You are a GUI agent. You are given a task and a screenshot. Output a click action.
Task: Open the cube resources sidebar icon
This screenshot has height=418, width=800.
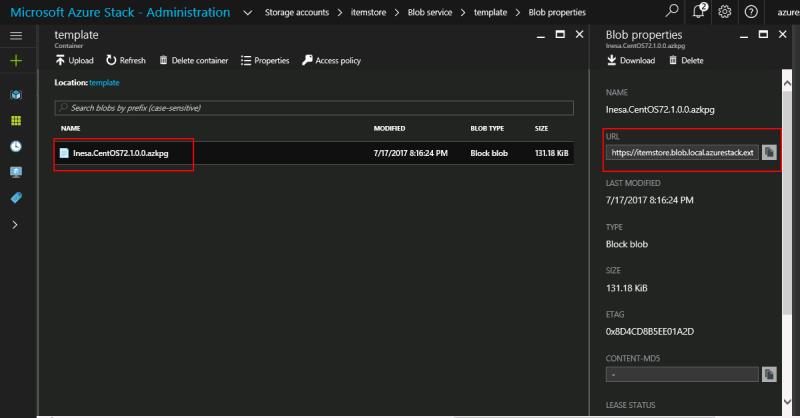pyautogui.click(x=16, y=95)
